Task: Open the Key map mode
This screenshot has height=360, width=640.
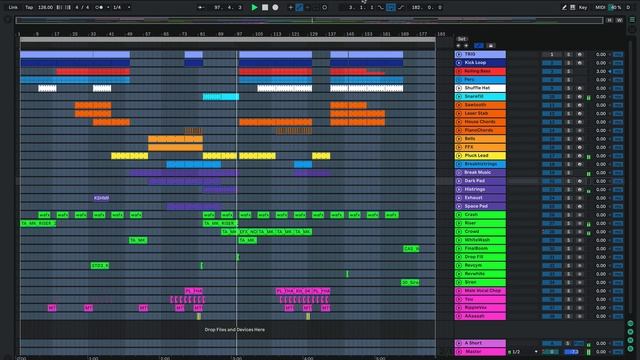Action: click(583, 7)
